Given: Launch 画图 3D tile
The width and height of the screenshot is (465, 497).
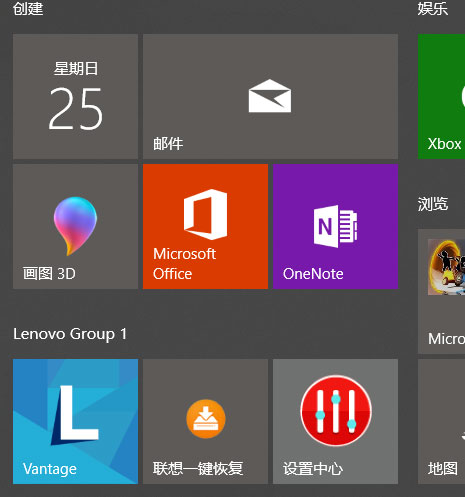Looking at the screenshot, I should coord(75,226).
